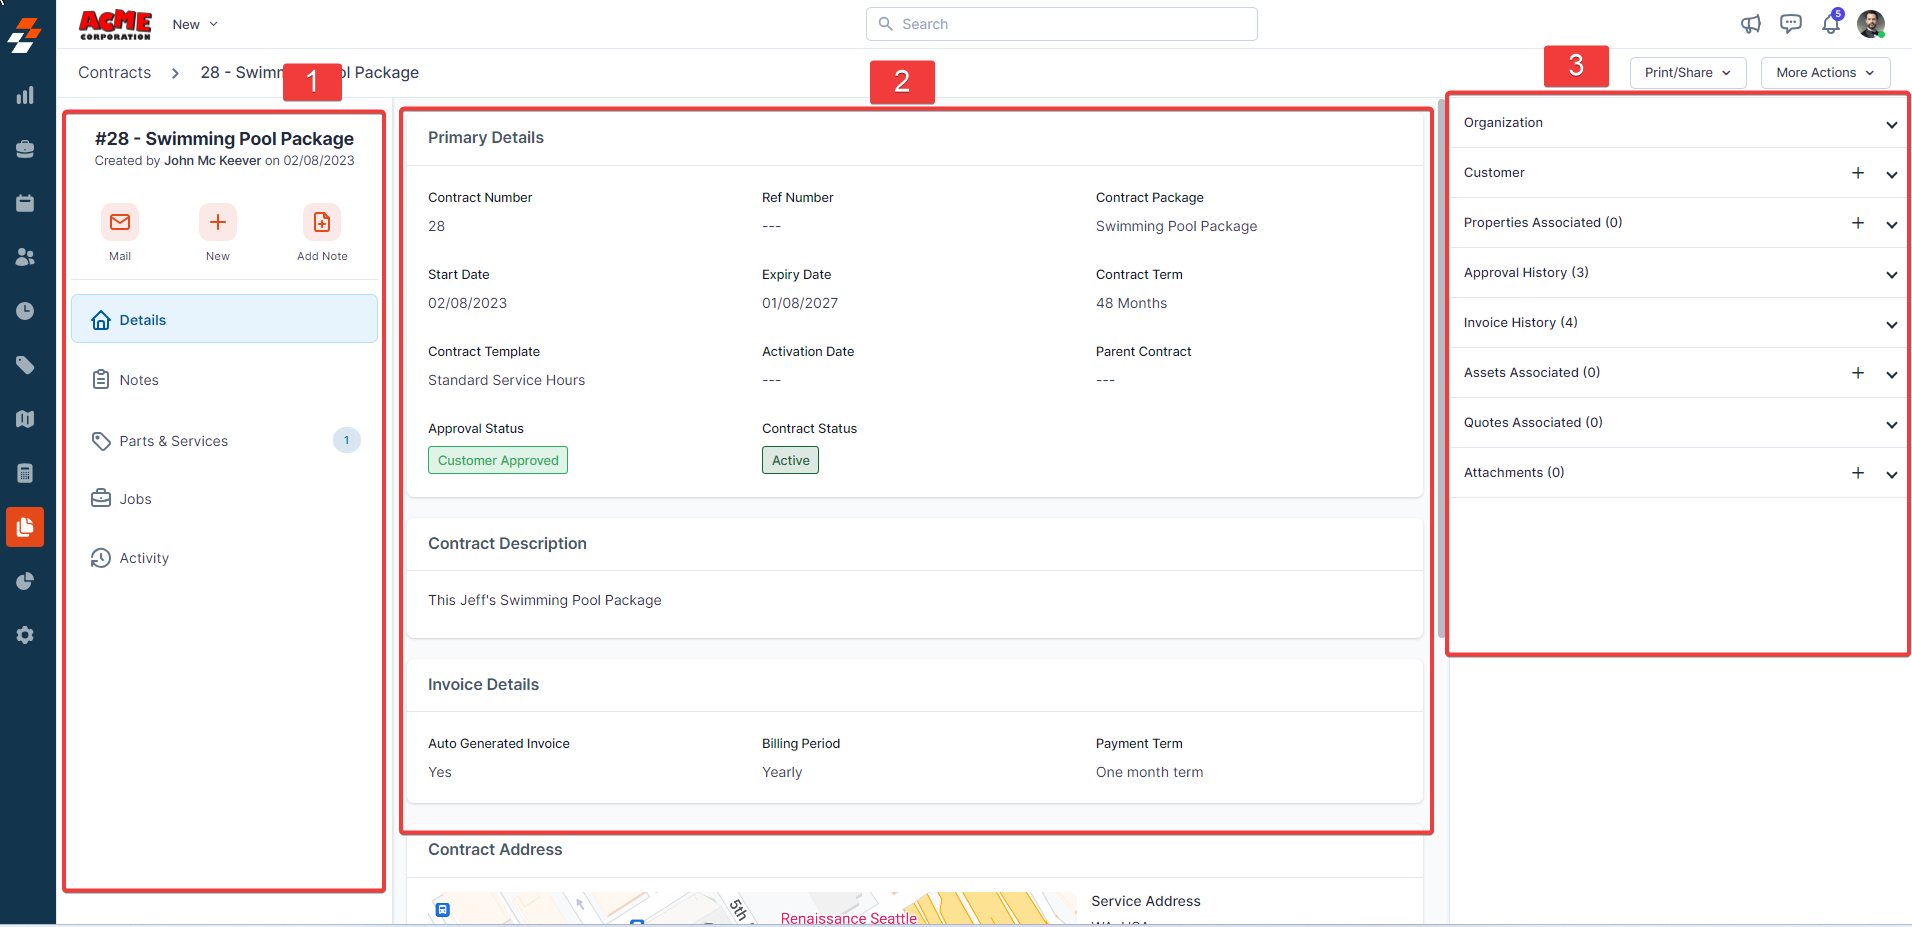Click the Mail icon button
Viewport: 1912px width, 927px height.
[120, 222]
